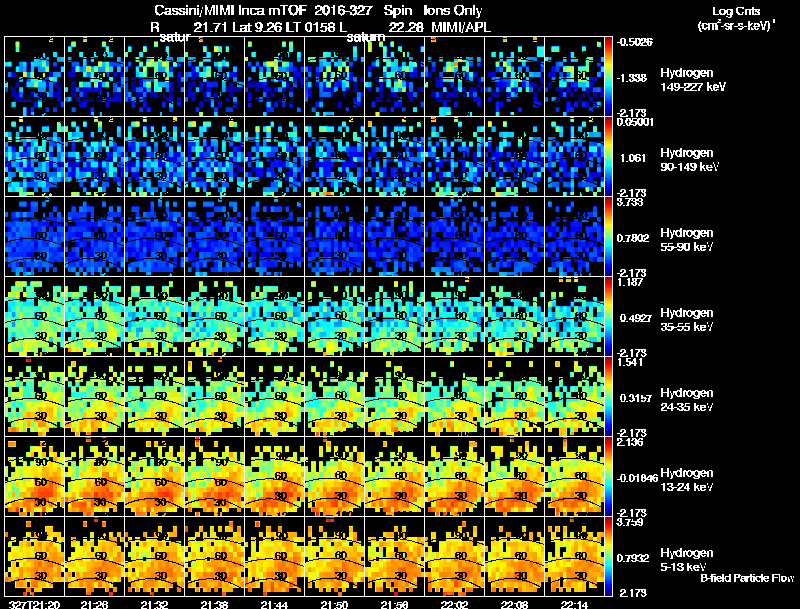Open the 55-90 keV panel in the 22:02 column
The height and width of the screenshot is (609, 800).
(x=455, y=237)
